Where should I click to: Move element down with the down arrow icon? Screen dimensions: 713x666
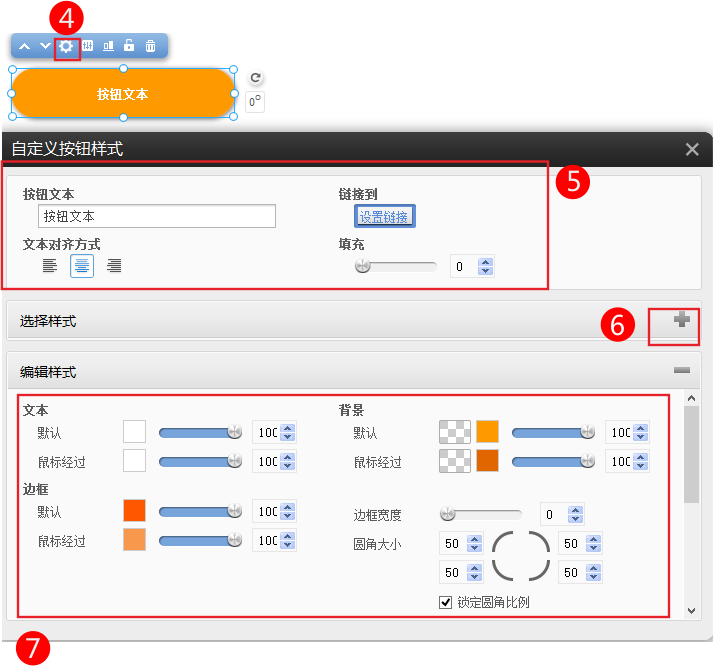(x=45, y=46)
